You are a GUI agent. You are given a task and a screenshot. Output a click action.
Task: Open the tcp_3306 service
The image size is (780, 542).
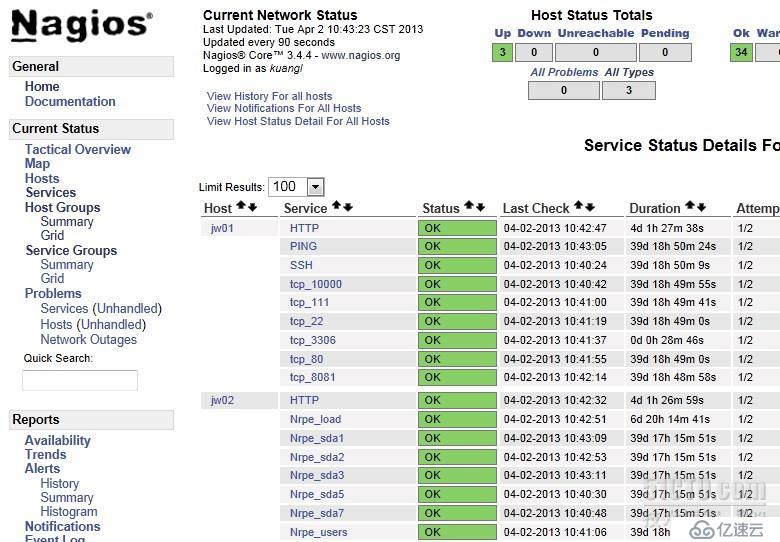tap(312, 340)
